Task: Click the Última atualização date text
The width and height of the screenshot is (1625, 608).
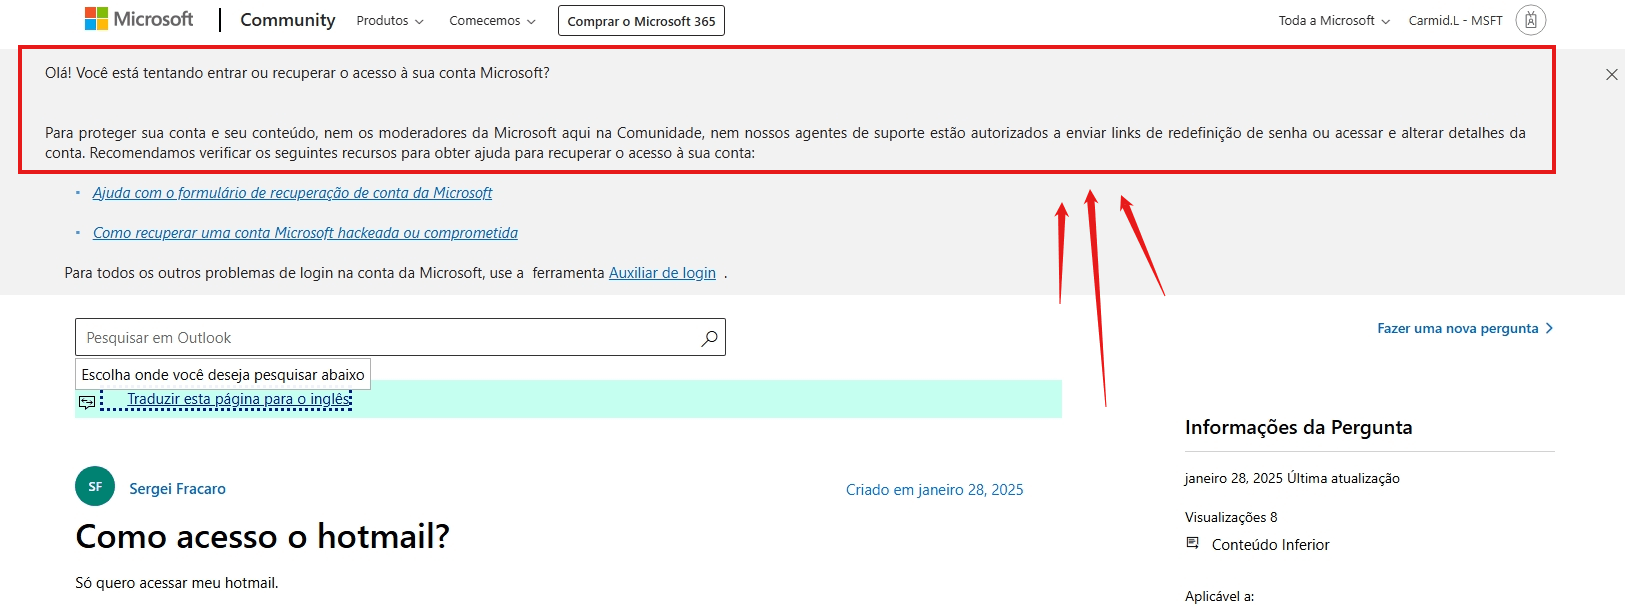Action: (1292, 478)
